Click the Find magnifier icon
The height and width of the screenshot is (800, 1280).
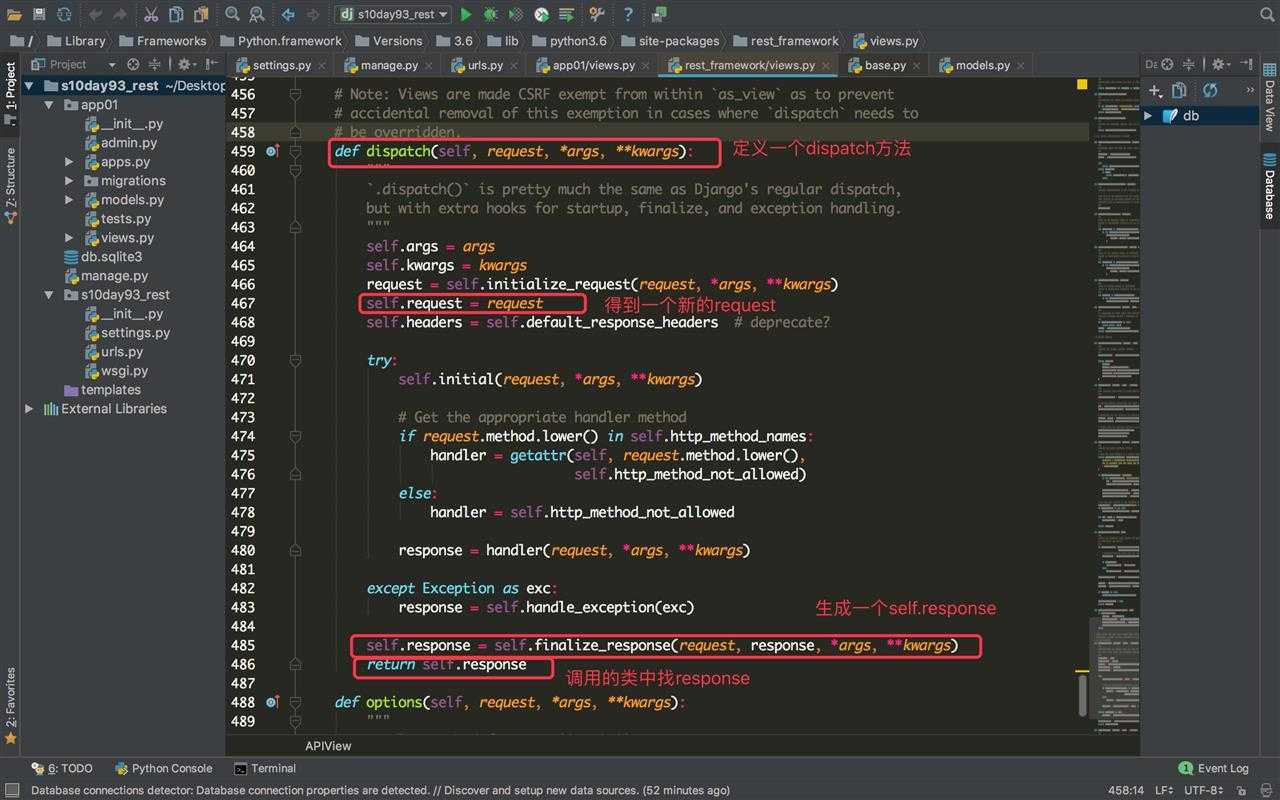[x=232, y=14]
